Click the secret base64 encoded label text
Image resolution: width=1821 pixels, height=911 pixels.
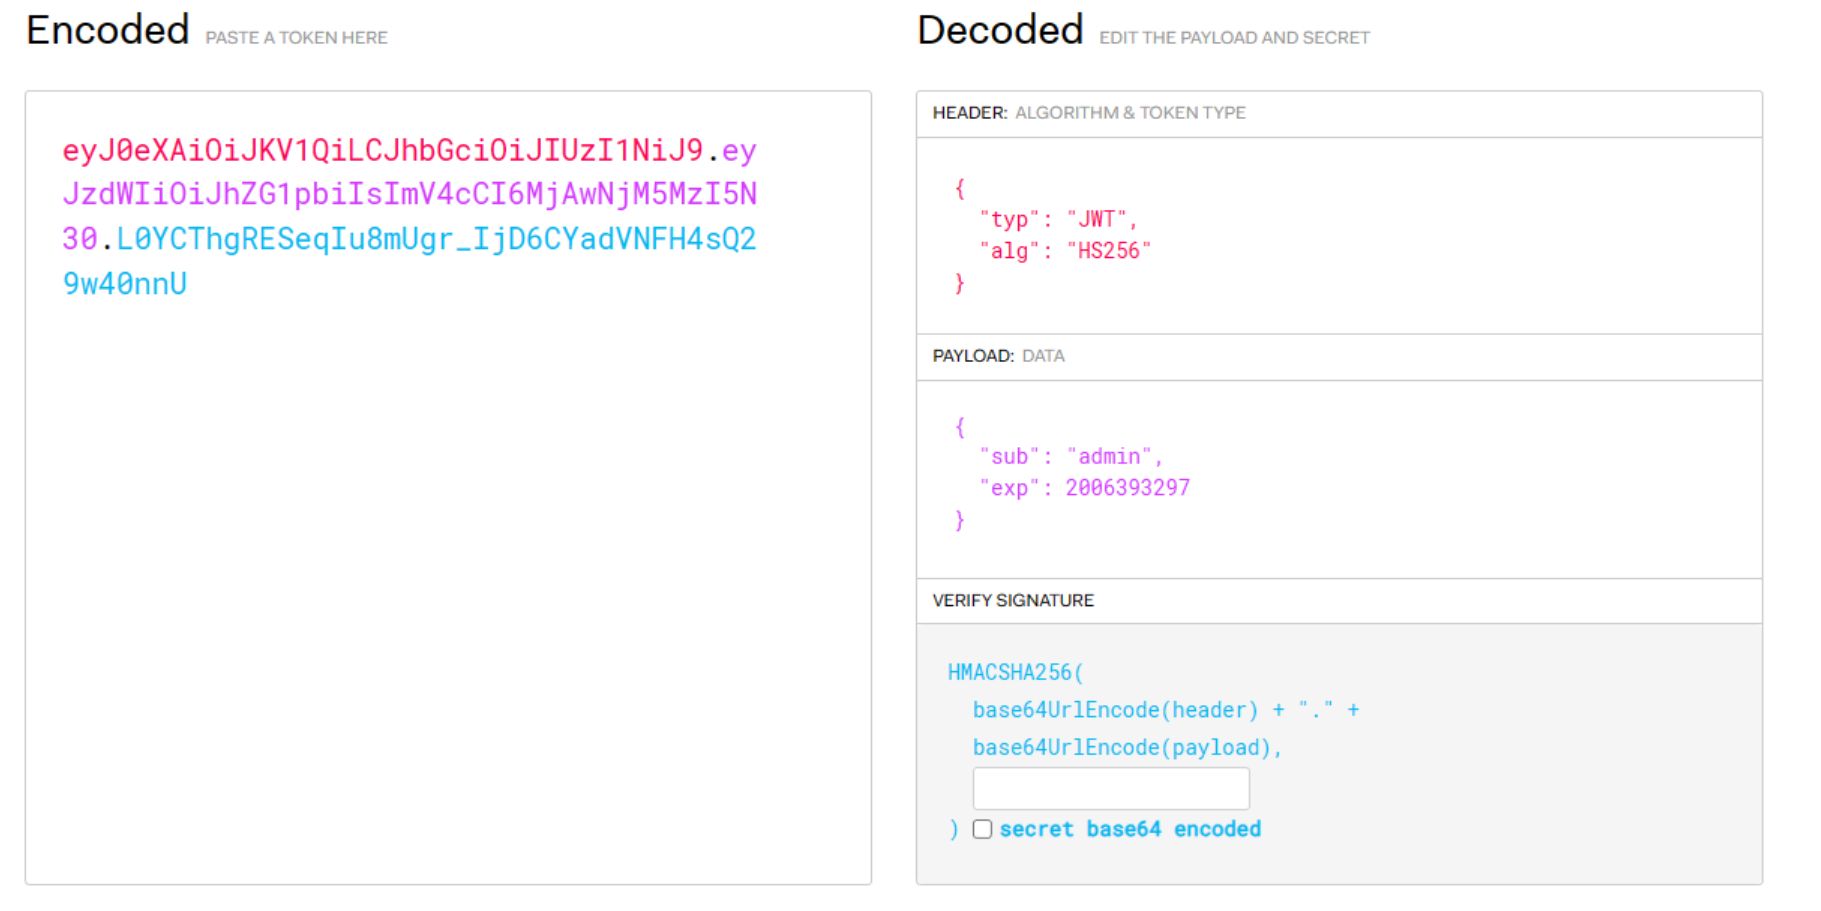click(1130, 829)
